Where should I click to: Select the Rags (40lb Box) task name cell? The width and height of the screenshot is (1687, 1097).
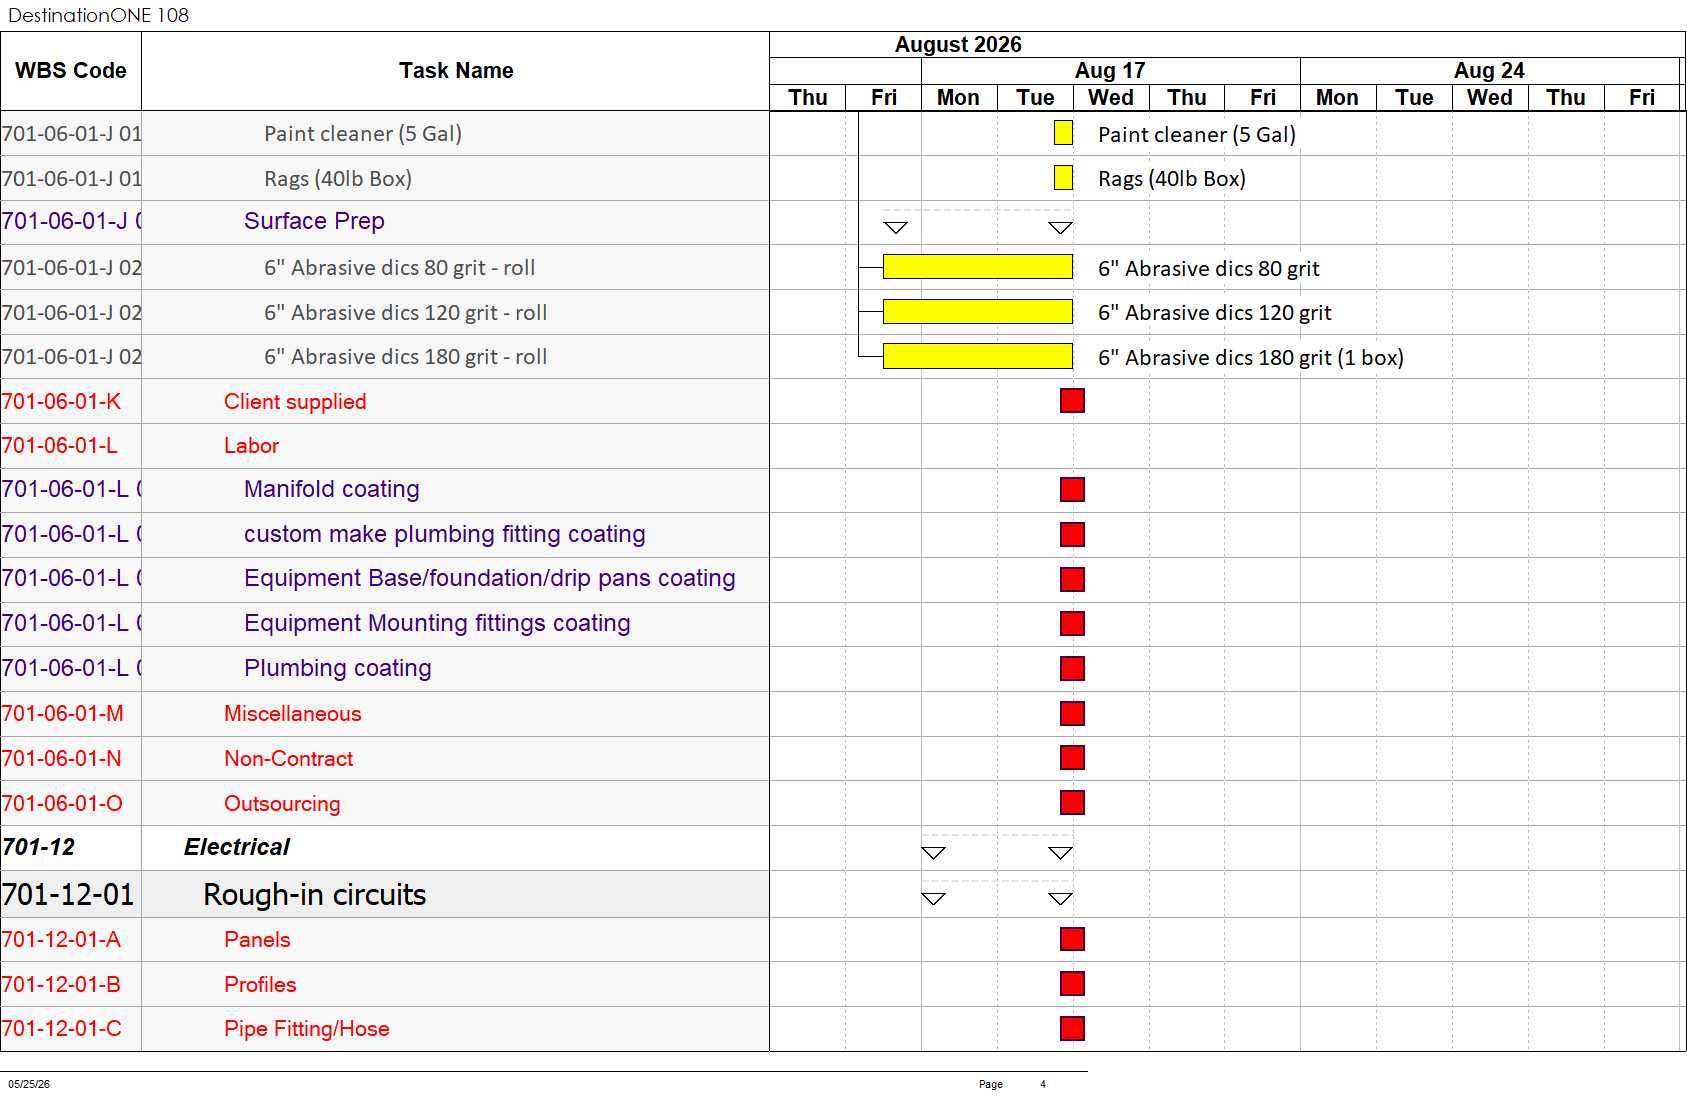[x=456, y=178]
